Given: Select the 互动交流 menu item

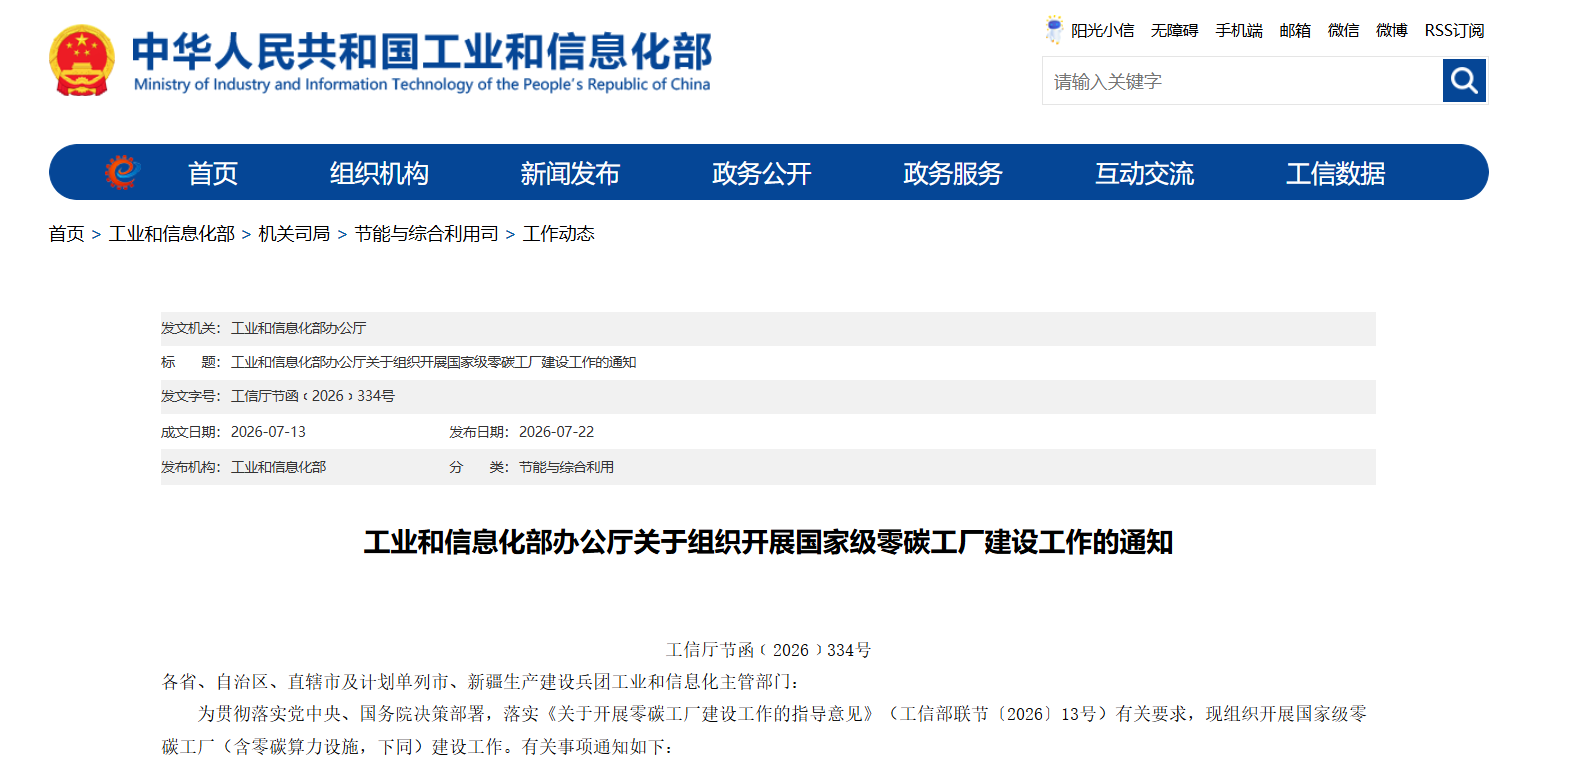Looking at the screenshot, I should point(1144,173).
